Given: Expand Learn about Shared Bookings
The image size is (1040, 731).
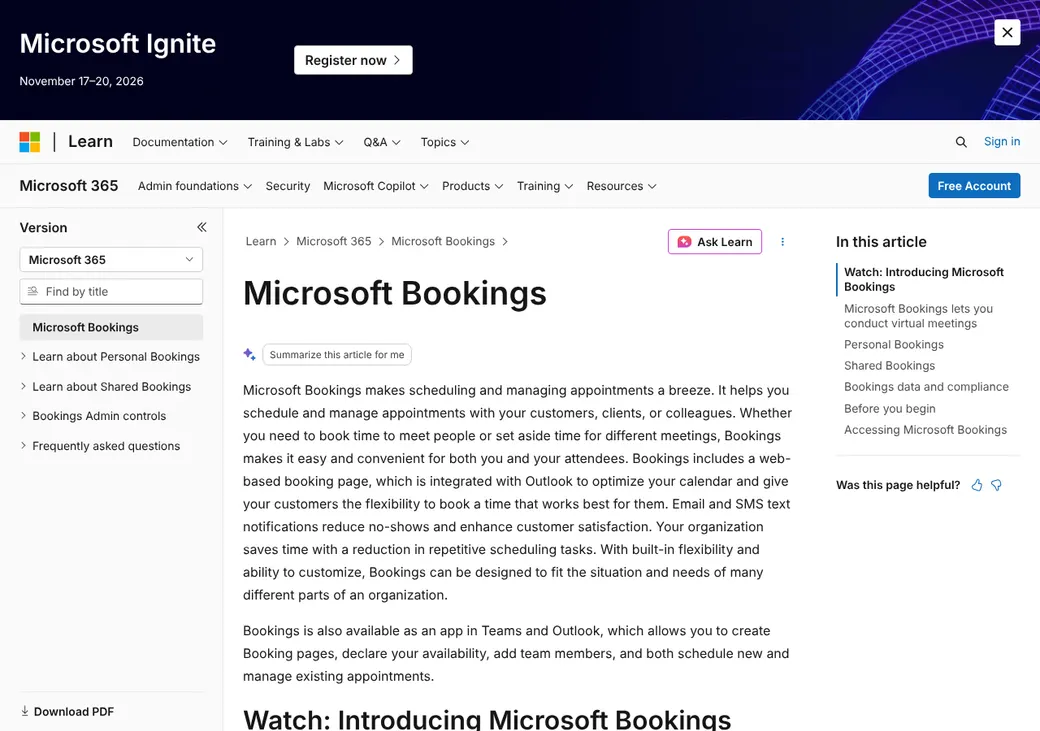Looking at the screenshot, I should point(106,387).
